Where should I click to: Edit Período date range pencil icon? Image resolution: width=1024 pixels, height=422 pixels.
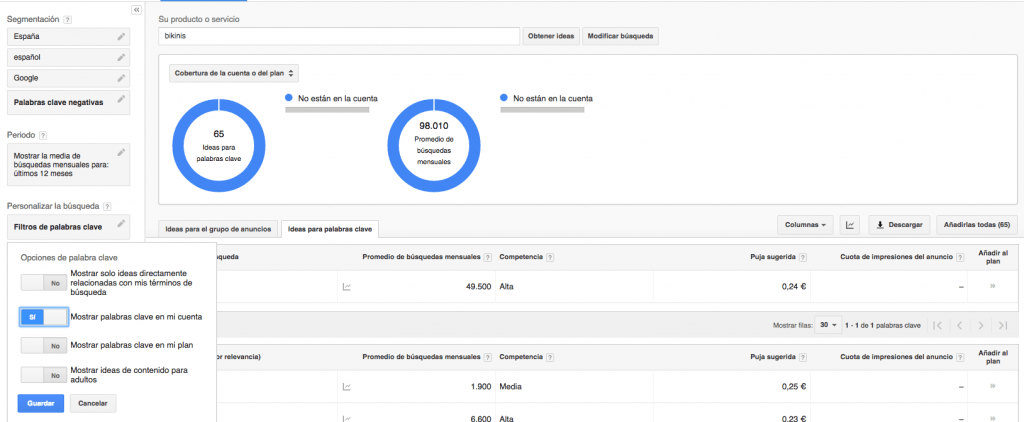[121, 153]
